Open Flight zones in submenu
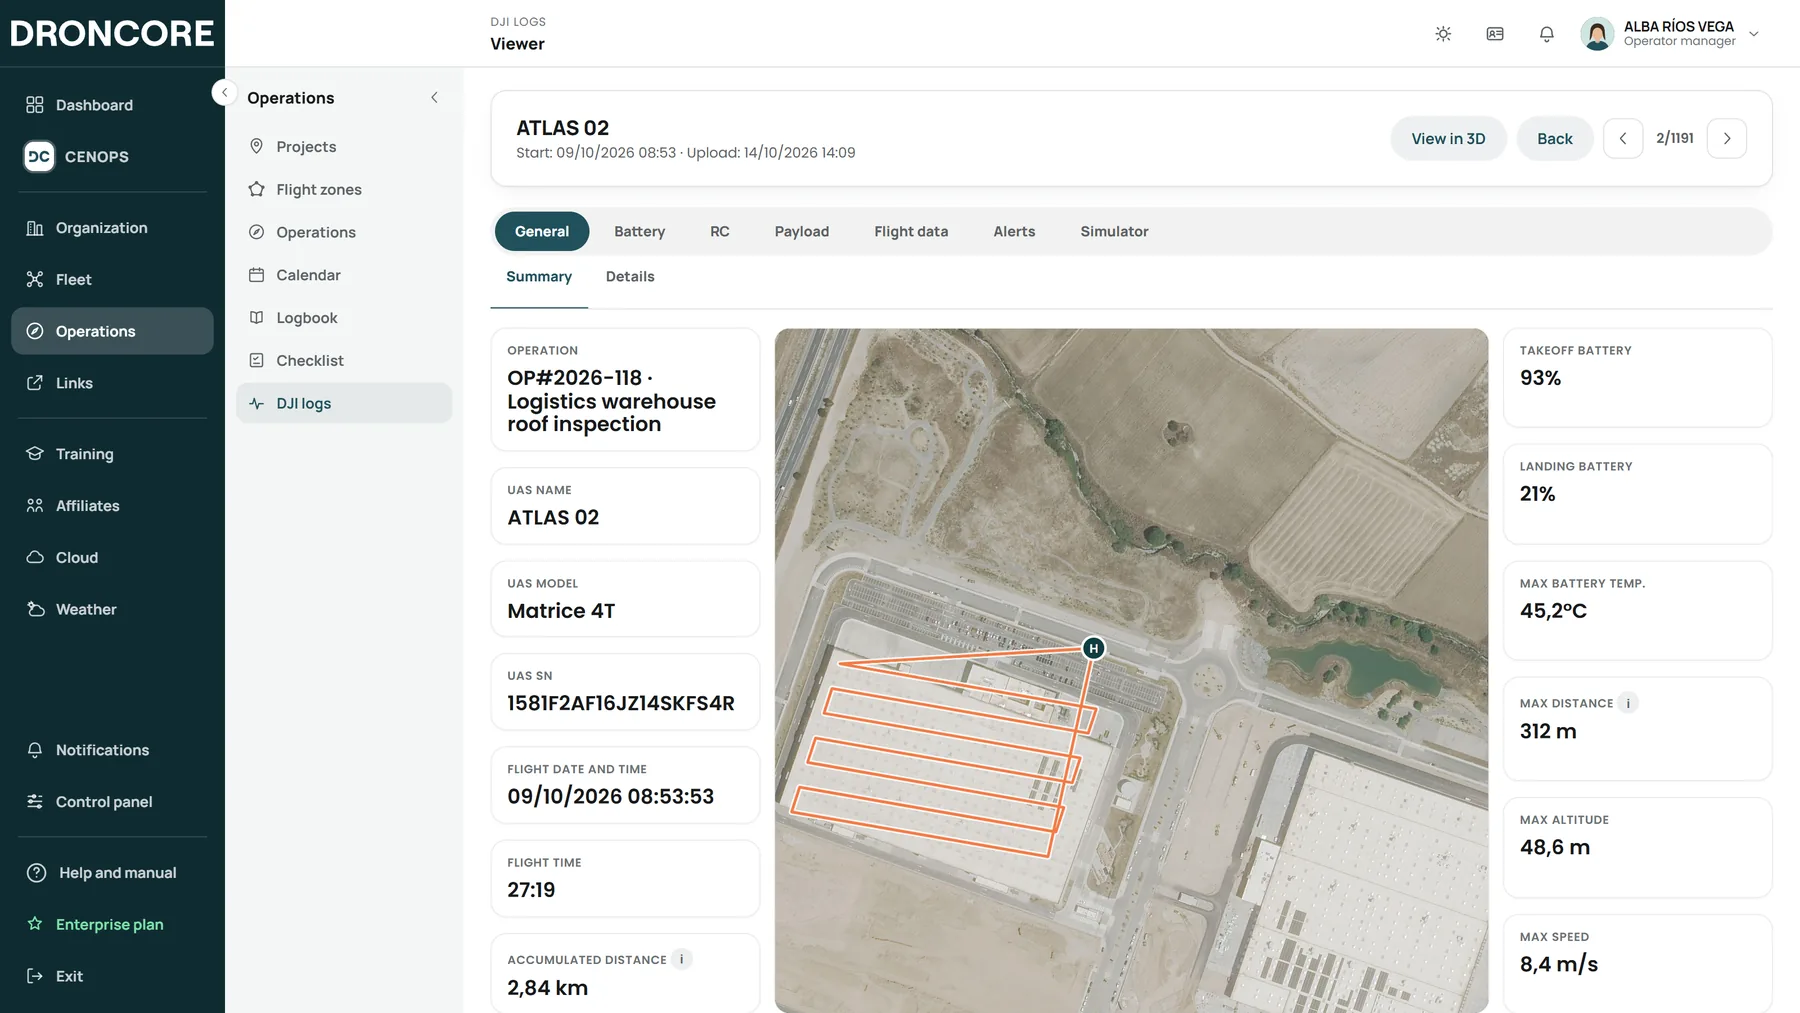Screen dimensions: 1800x1013 click(344, 189)
